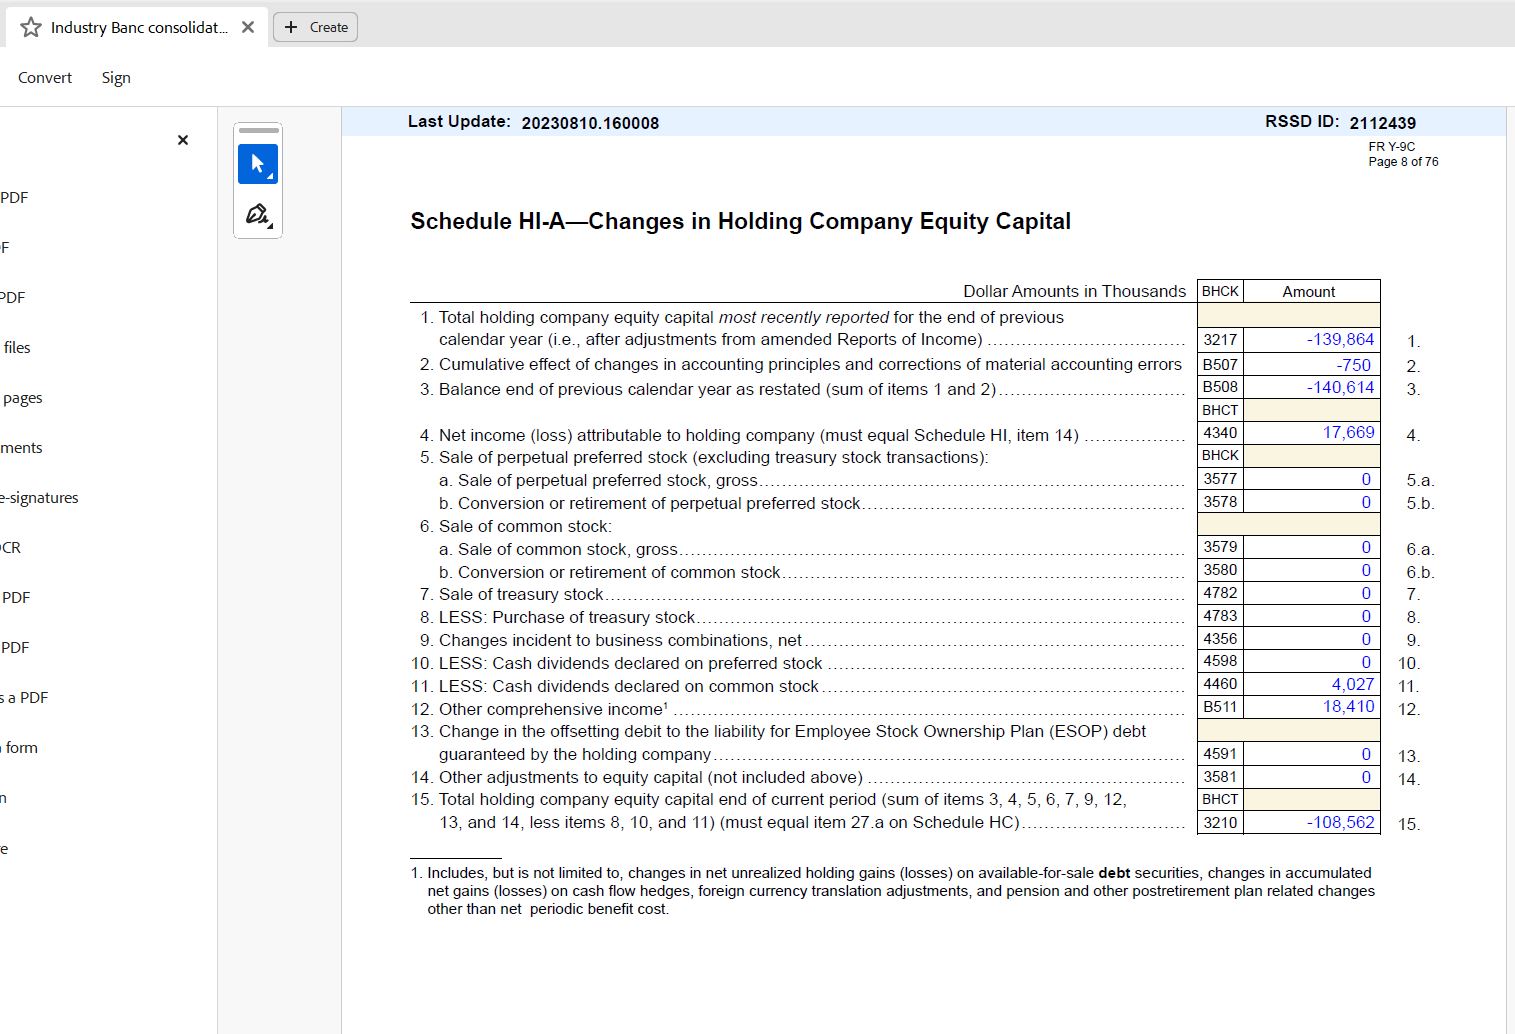Screen dimensions: 1515x1034
Task: Click code cell 4591
Action: coord(1220,754)
